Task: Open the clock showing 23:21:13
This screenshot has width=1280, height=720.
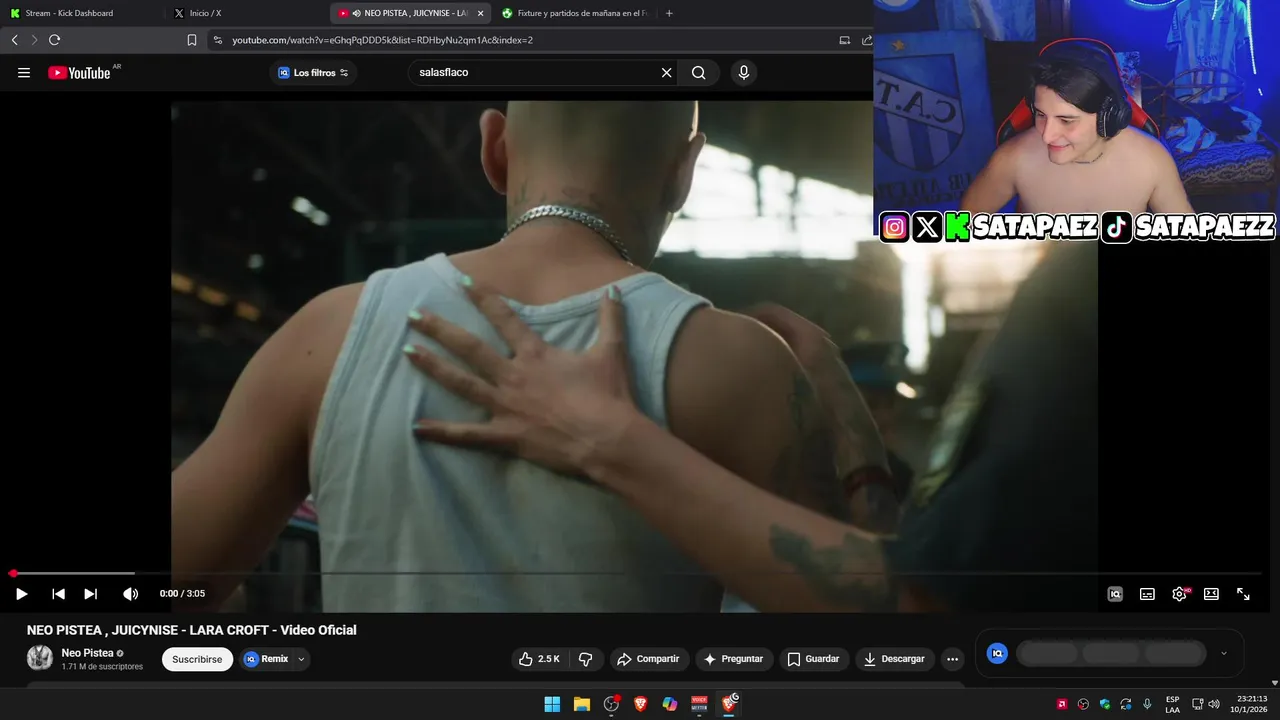Action: click(x=1251, y=704)
